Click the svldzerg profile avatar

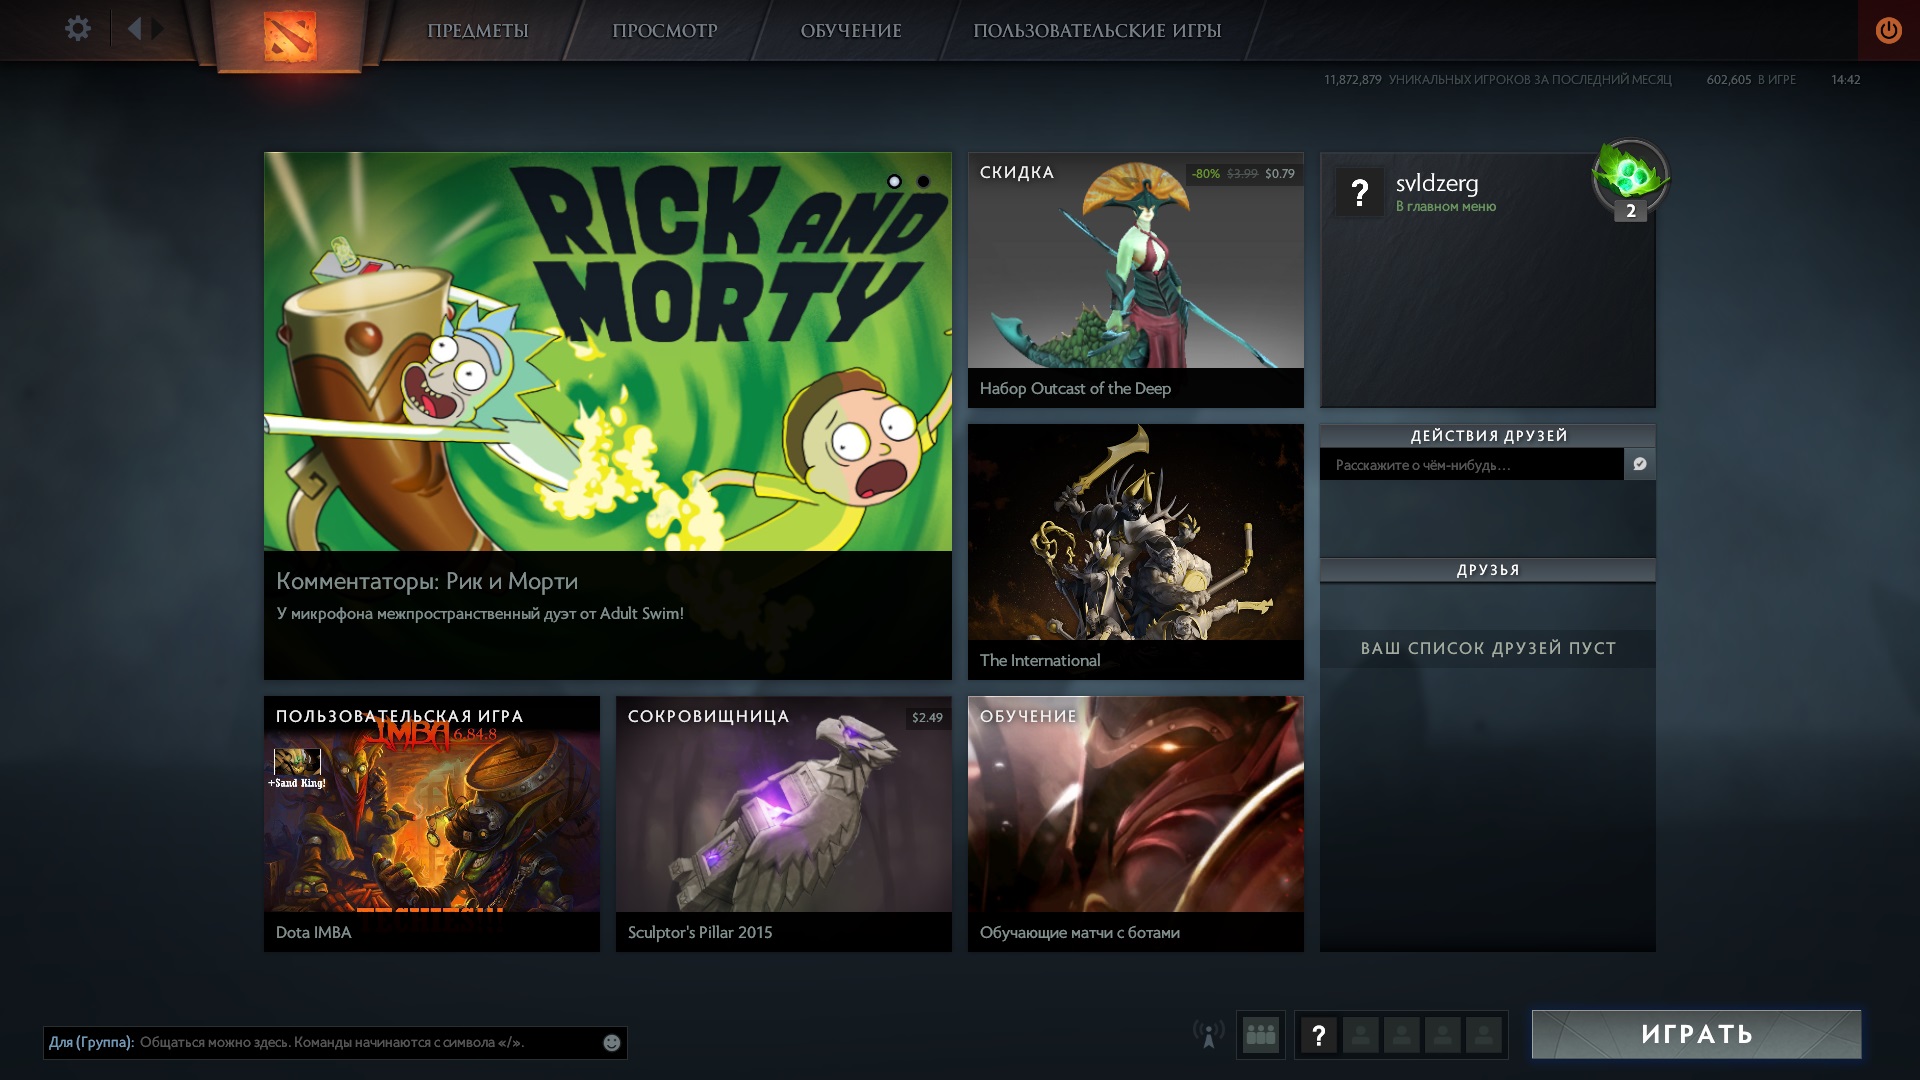click(1359, 192)
